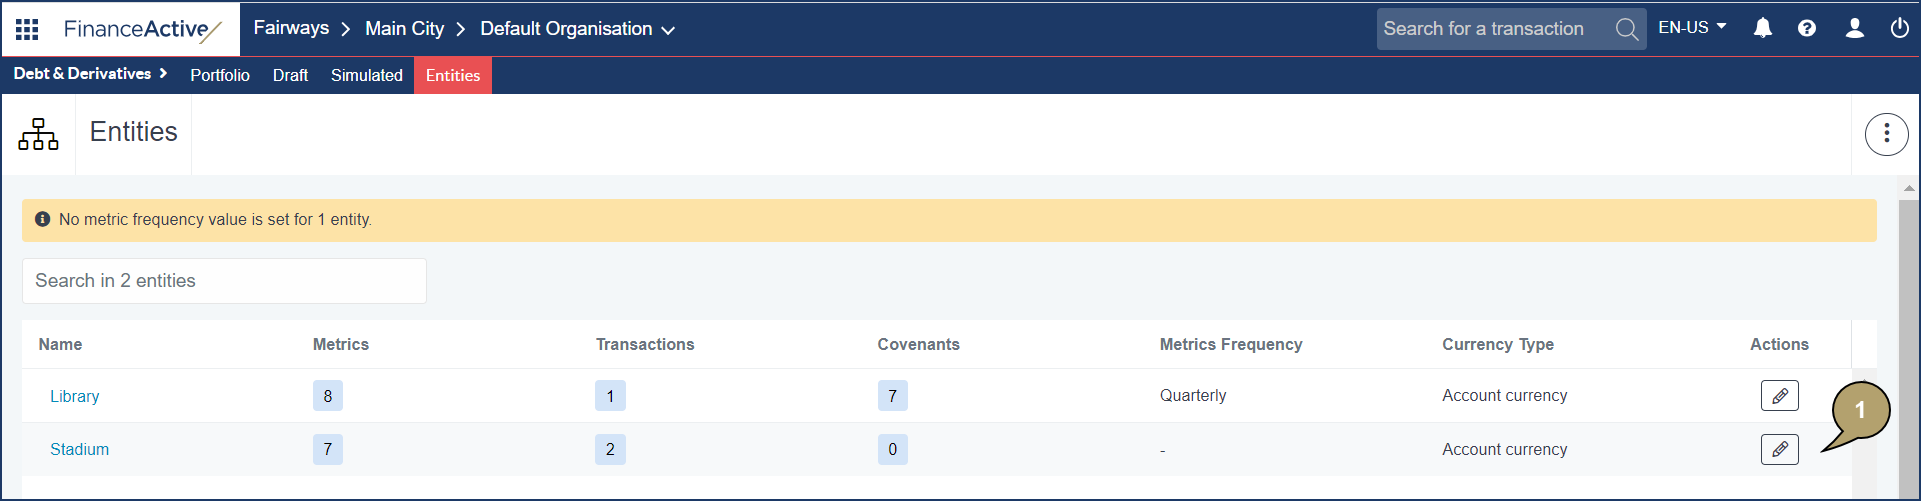Open the help question mark icon
This screenshot has height=501, width=1921.
pyautogui.click(x=1806, y=28)
